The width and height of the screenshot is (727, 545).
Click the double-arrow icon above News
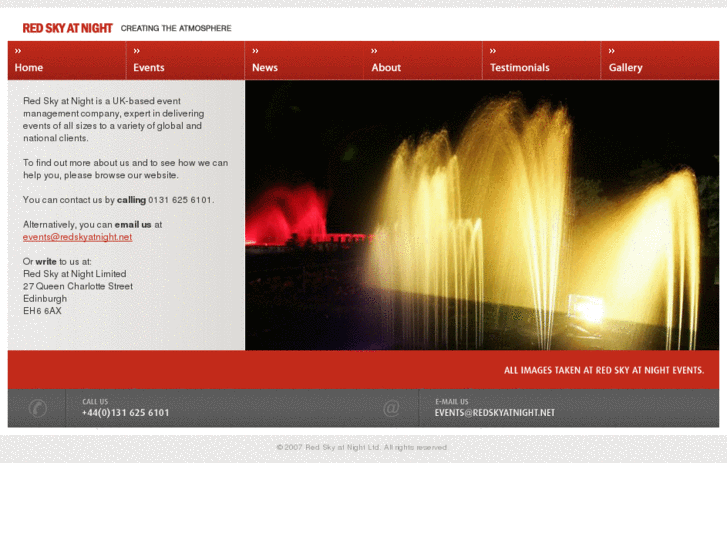point(255,51)
